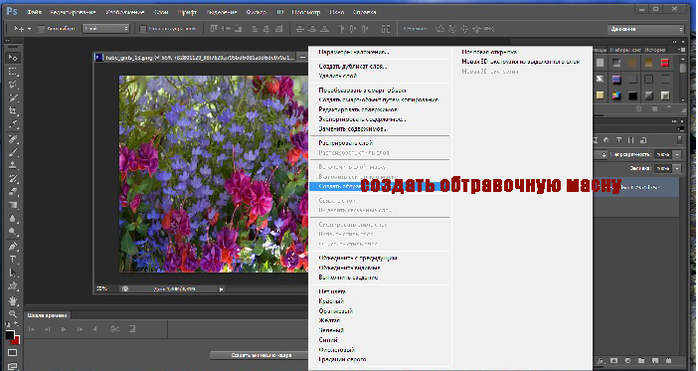Toggle the Auto-Select checkbox
Image resolution: width=698 pixels, height=371 pixels.
pyautogui.click(x=41, y=29)
